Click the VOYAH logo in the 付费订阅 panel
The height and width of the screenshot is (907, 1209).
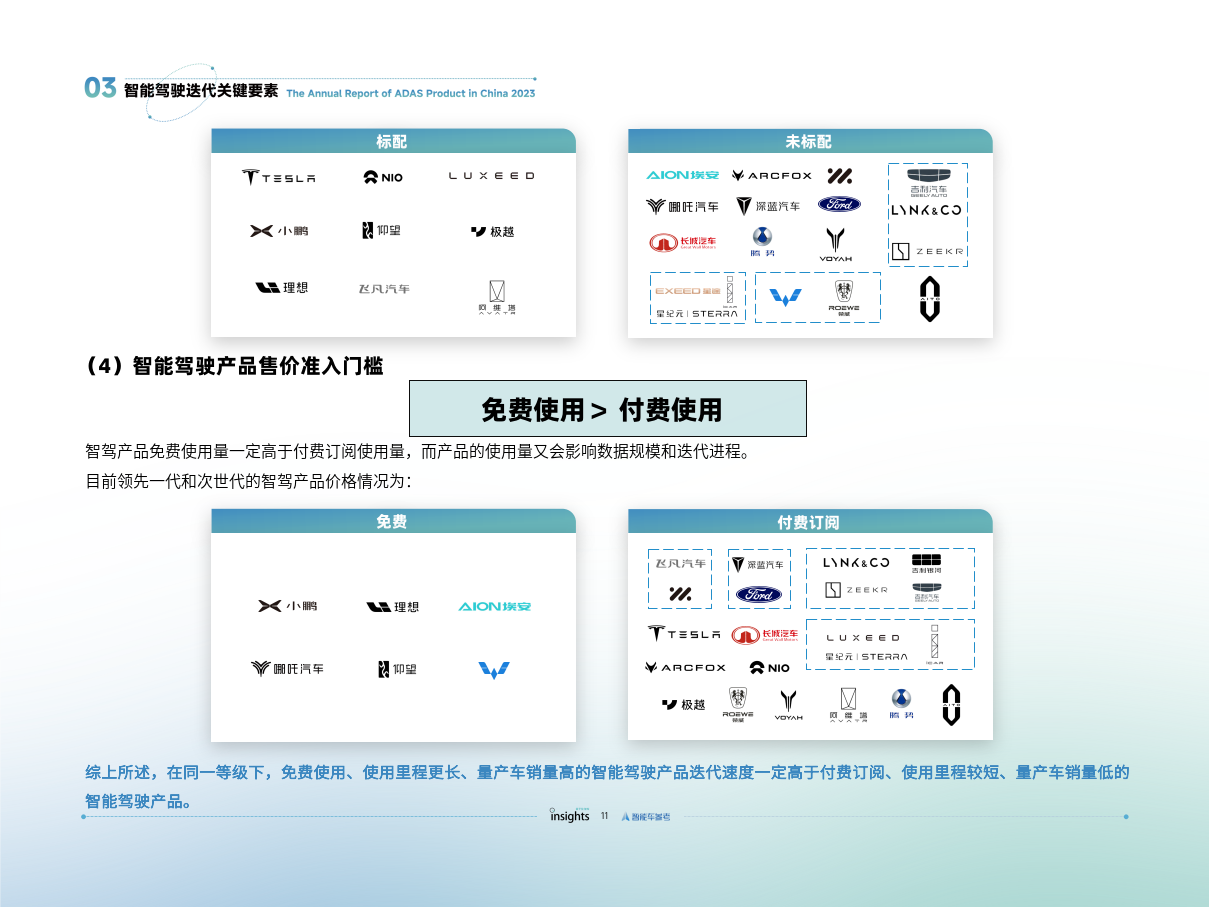(789, 704)
